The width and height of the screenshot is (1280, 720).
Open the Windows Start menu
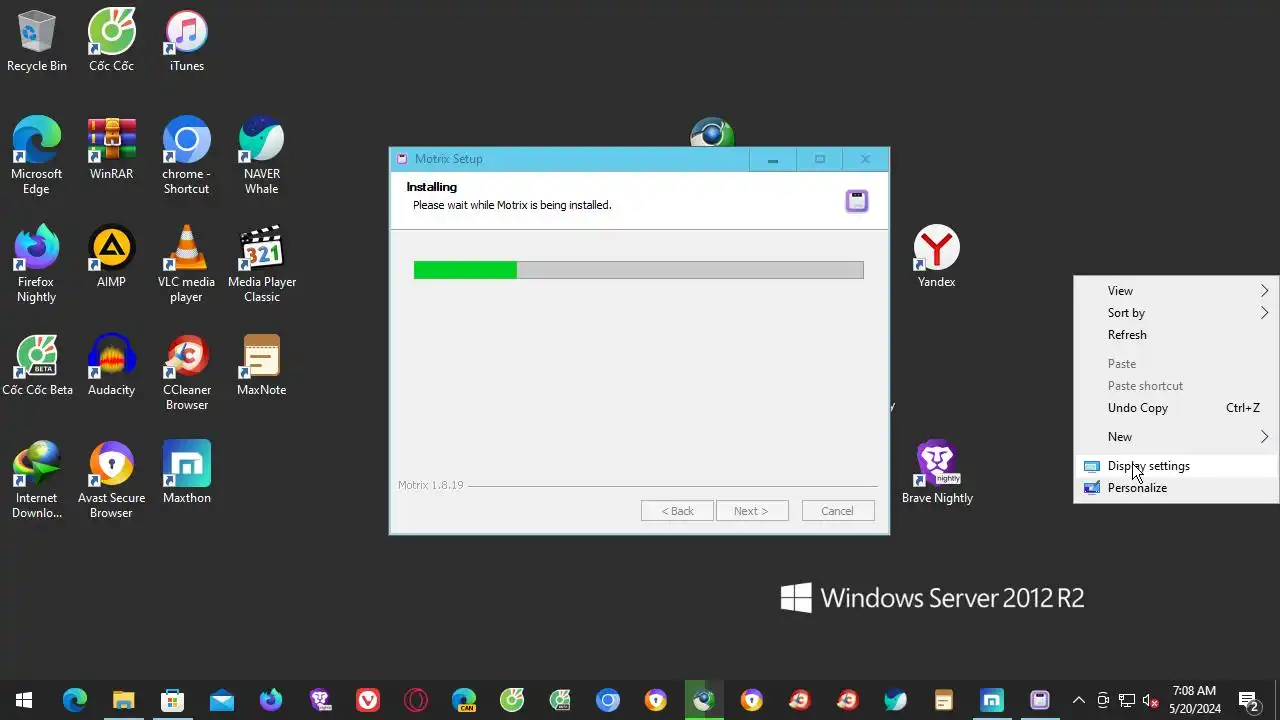[24, 700]
